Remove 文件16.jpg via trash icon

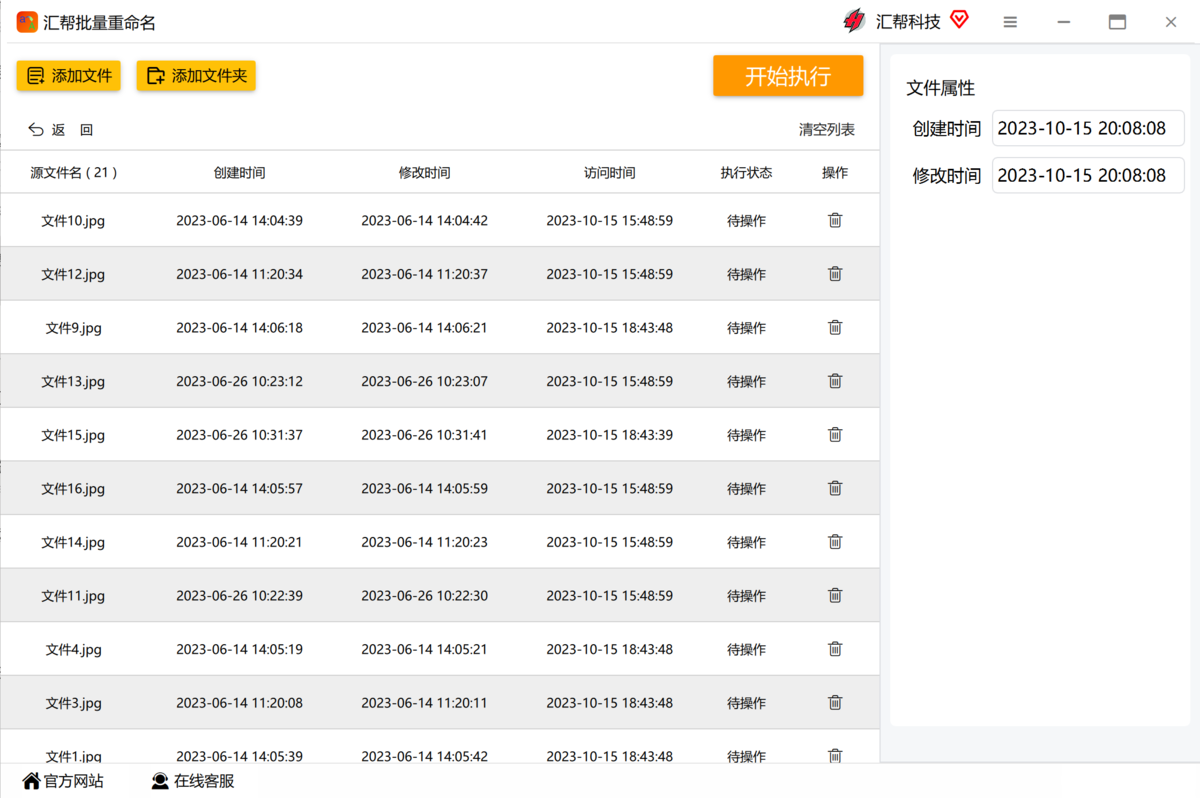tap(835, 488)
